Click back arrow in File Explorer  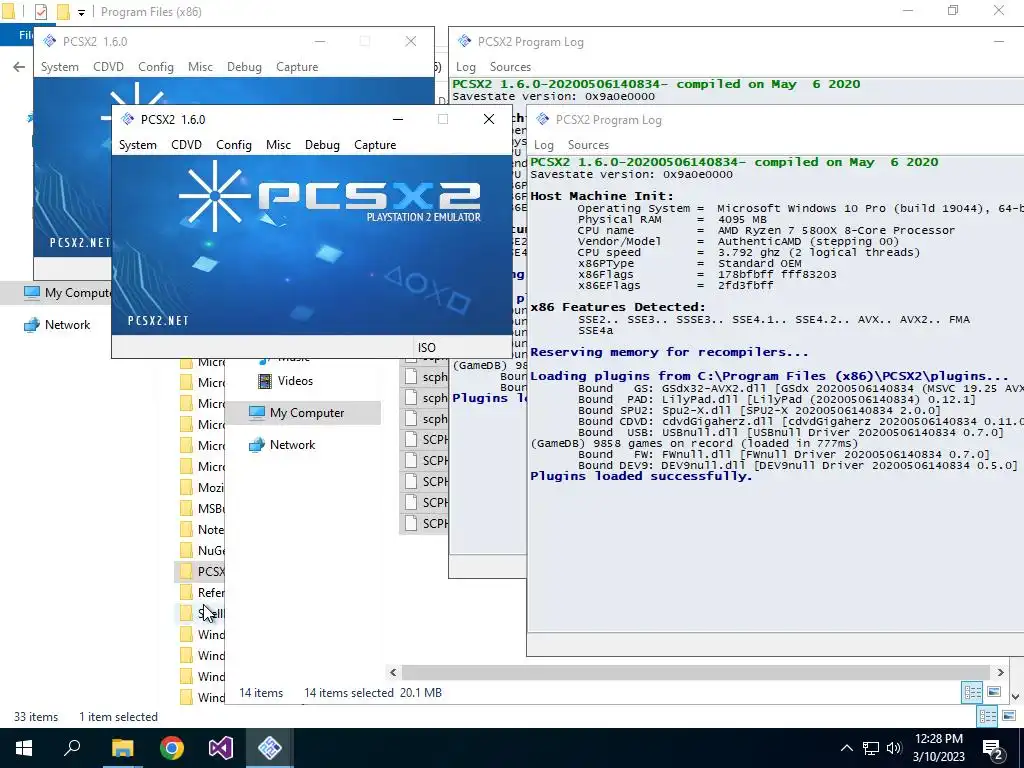[19, 67]
